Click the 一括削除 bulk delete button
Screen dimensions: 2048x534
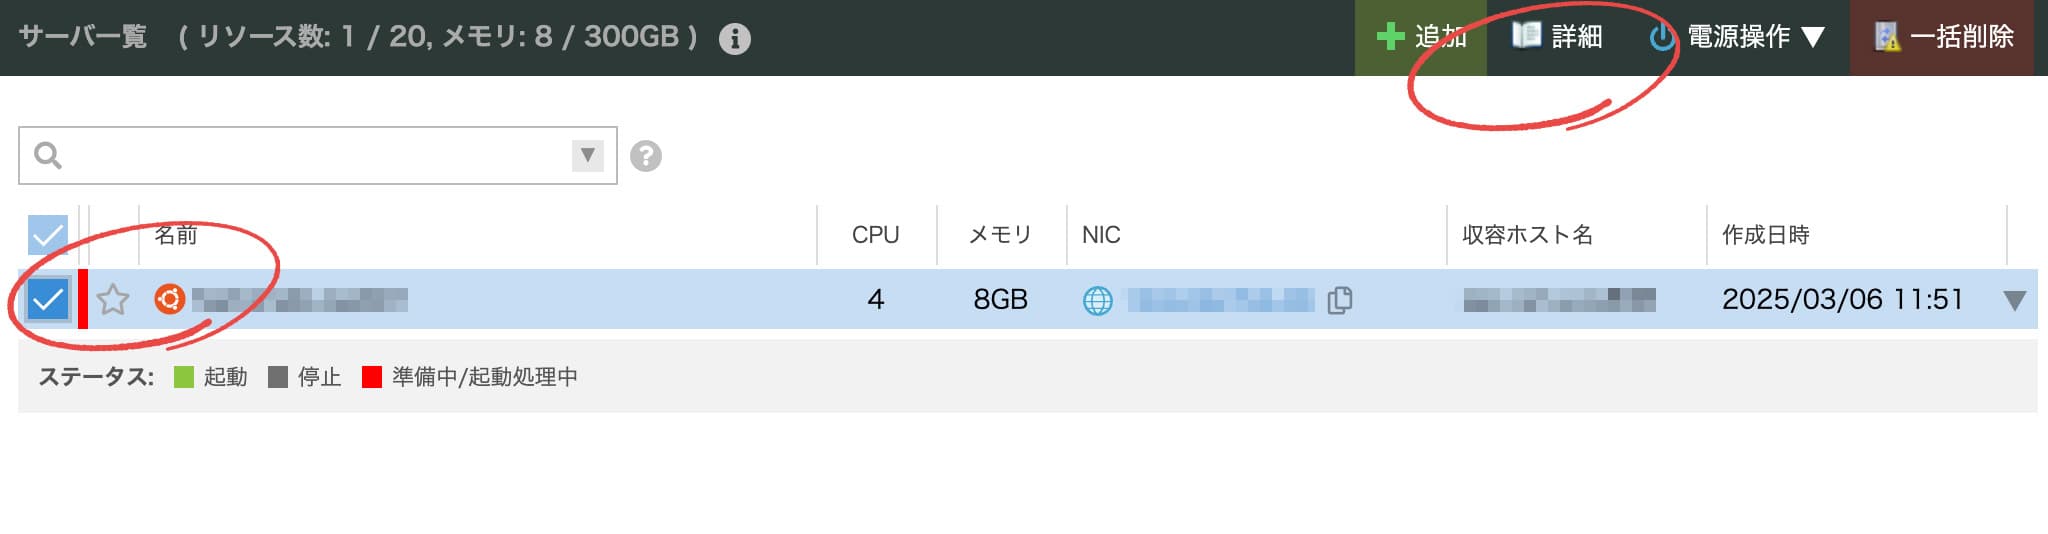coord(1942,37)
